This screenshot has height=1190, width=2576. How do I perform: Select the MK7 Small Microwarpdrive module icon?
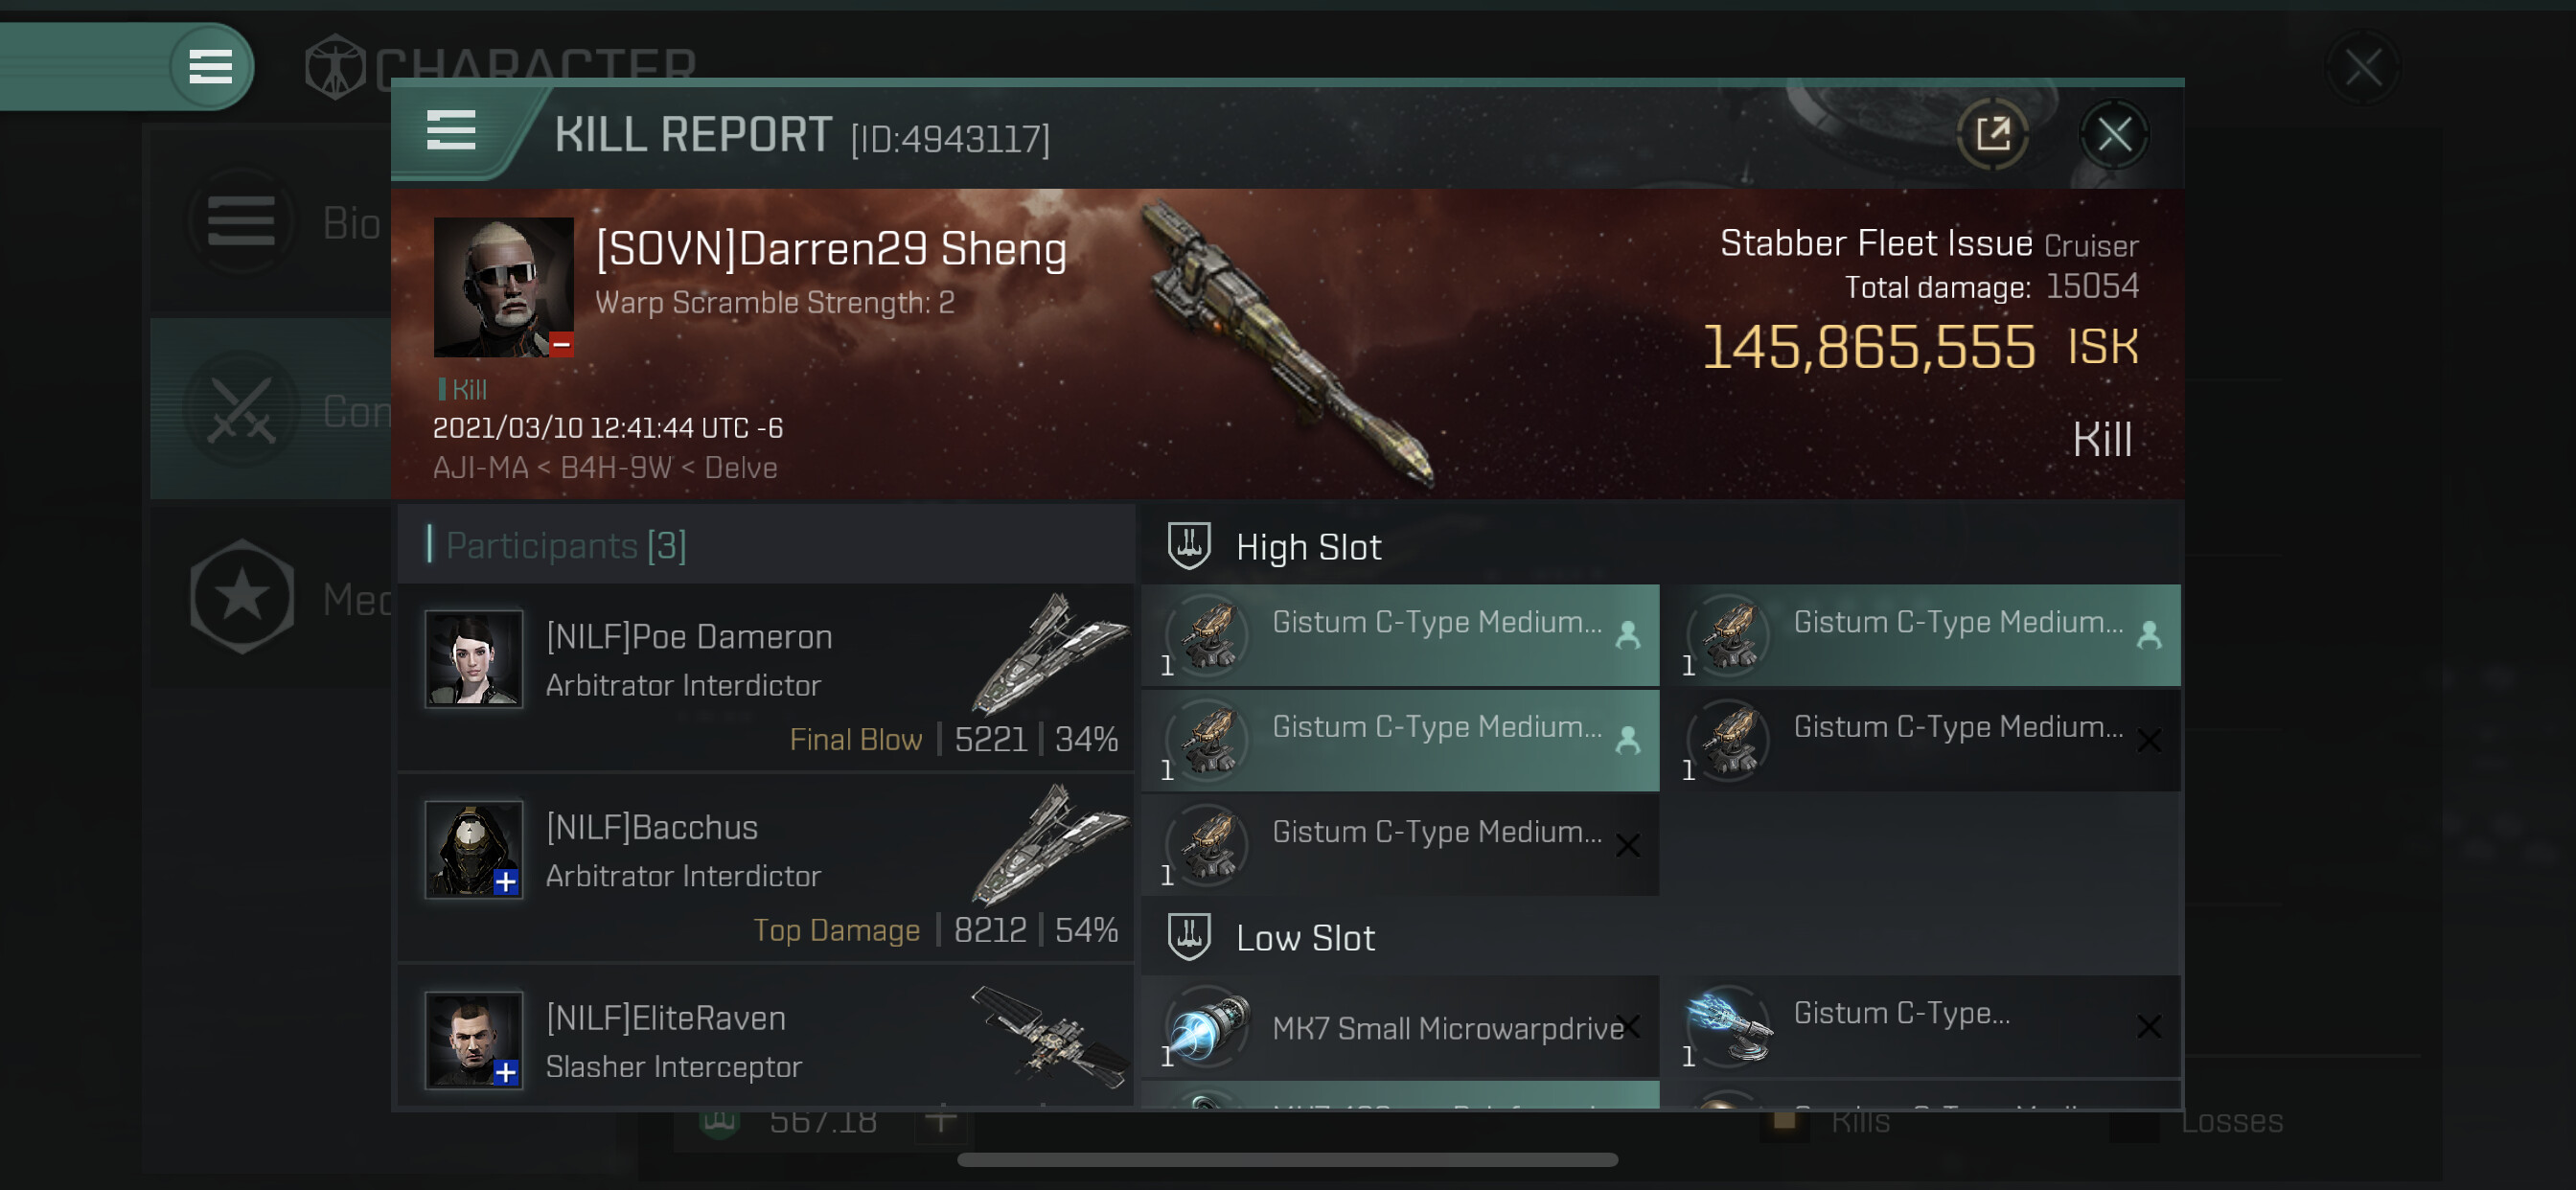tap(1210, 1026)
